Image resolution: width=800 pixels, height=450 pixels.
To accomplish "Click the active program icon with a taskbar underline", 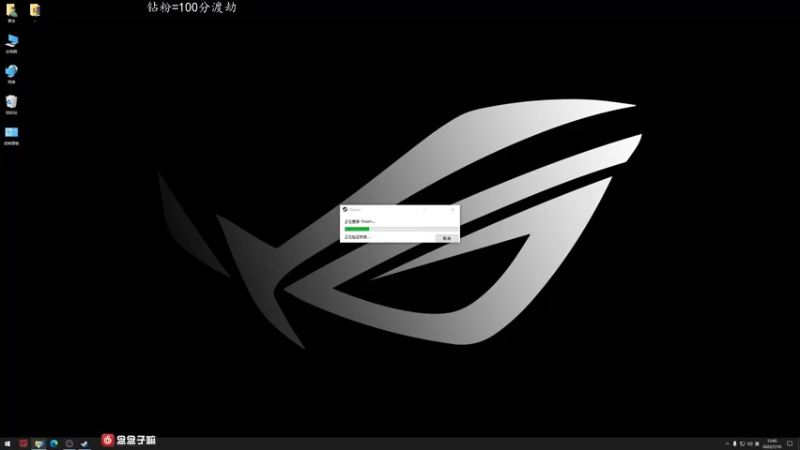I will (39, 443).
